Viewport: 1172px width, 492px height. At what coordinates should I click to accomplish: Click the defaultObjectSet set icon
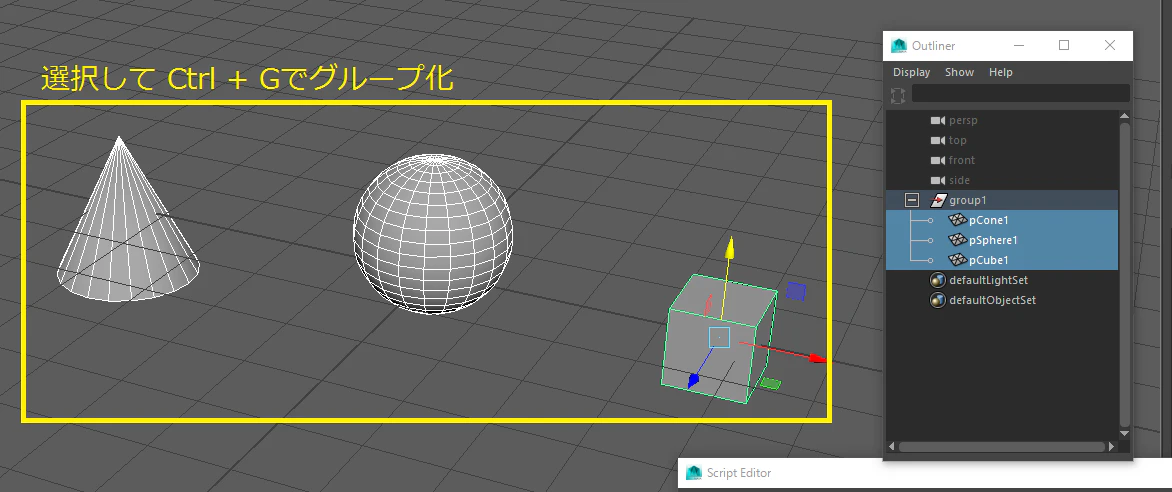(x=937, y=301)
